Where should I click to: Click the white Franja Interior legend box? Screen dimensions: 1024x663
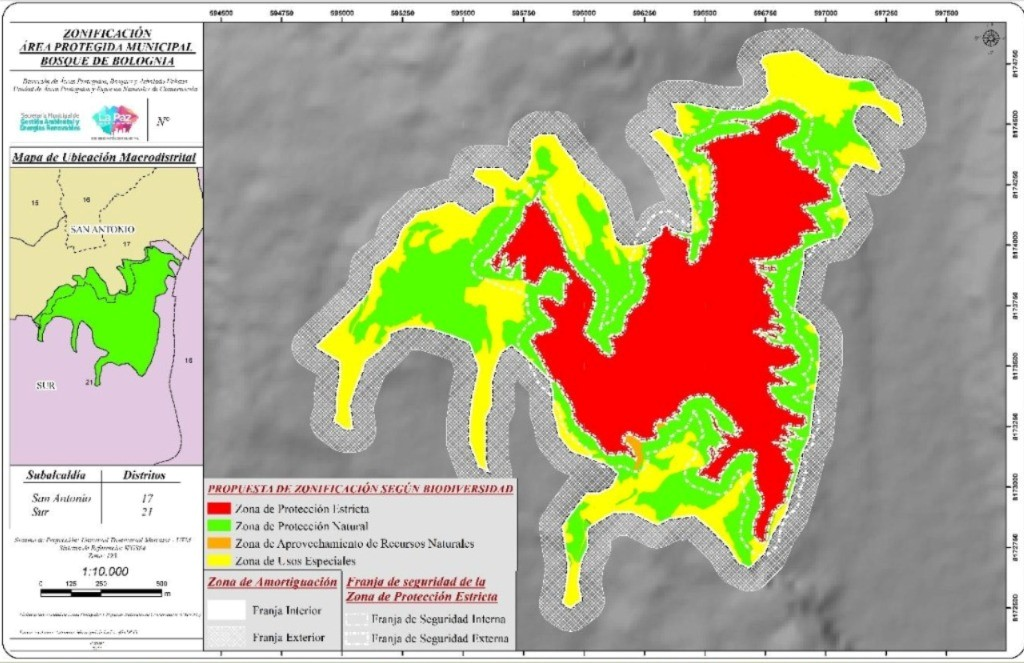pyautogui.click(x=227, y=610)
